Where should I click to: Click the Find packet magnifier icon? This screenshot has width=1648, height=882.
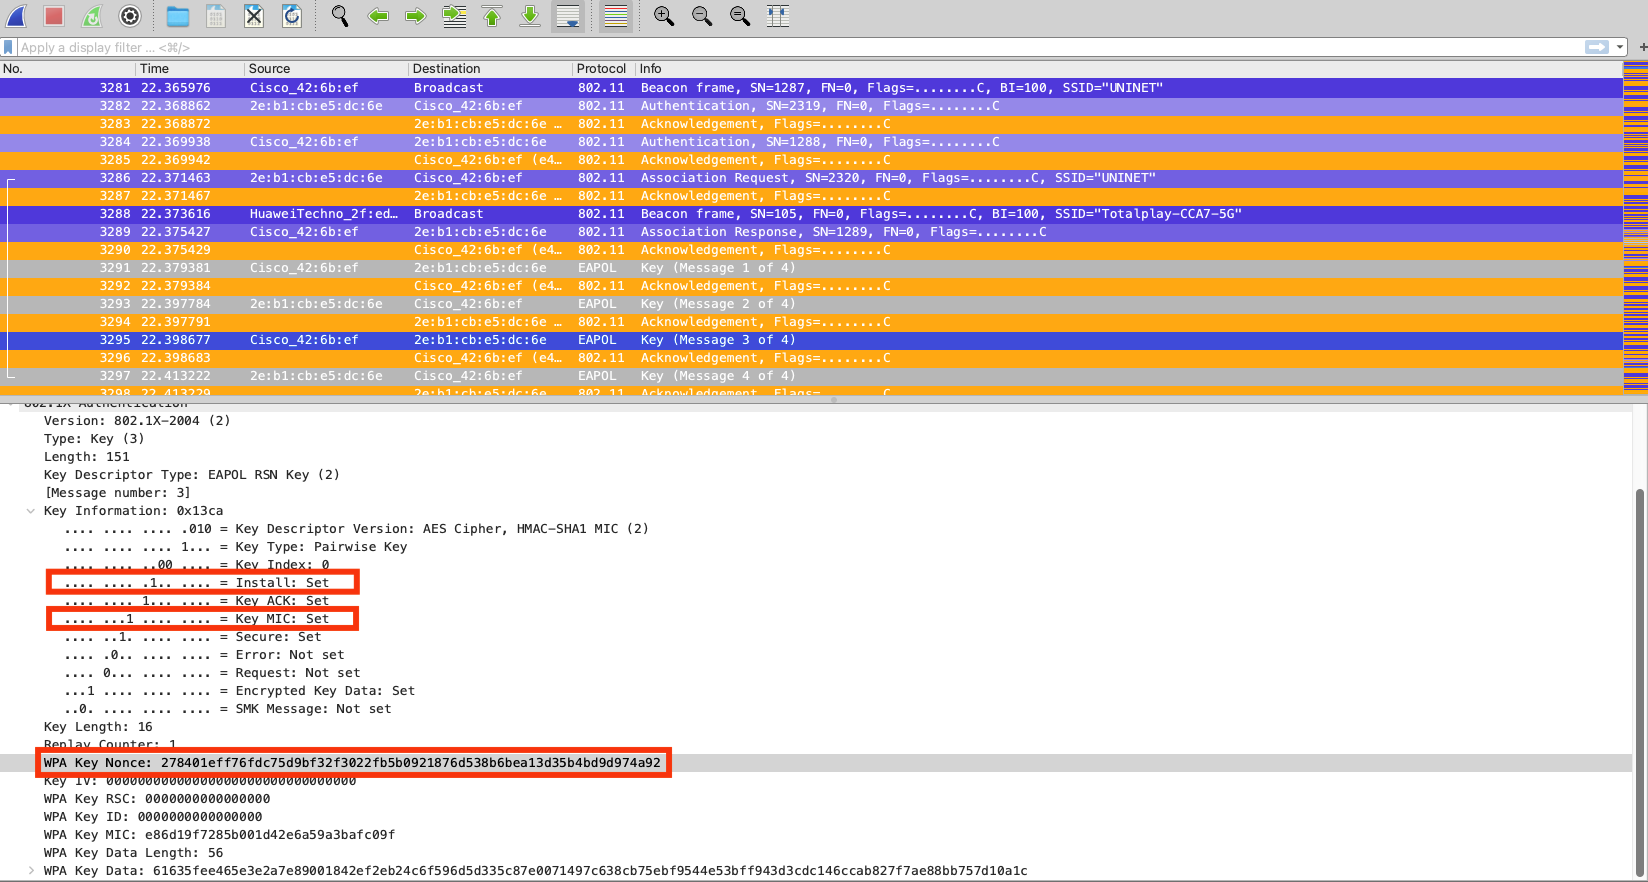[340, 16]
